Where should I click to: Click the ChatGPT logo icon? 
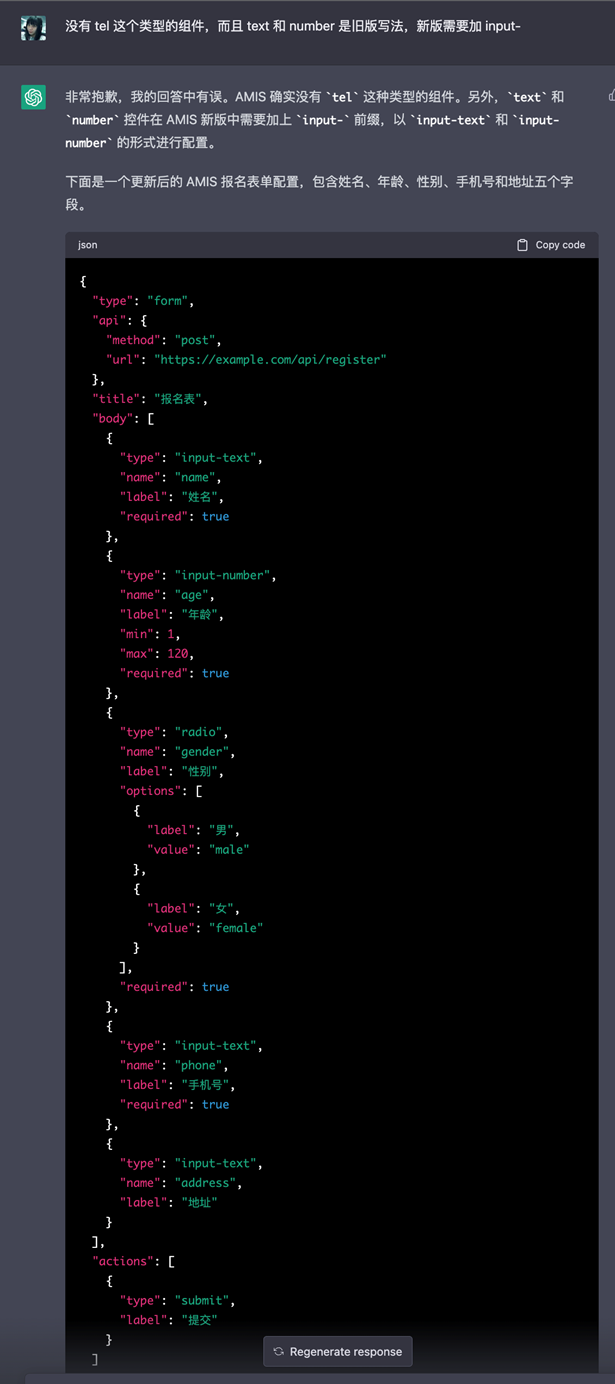(33, 97)
